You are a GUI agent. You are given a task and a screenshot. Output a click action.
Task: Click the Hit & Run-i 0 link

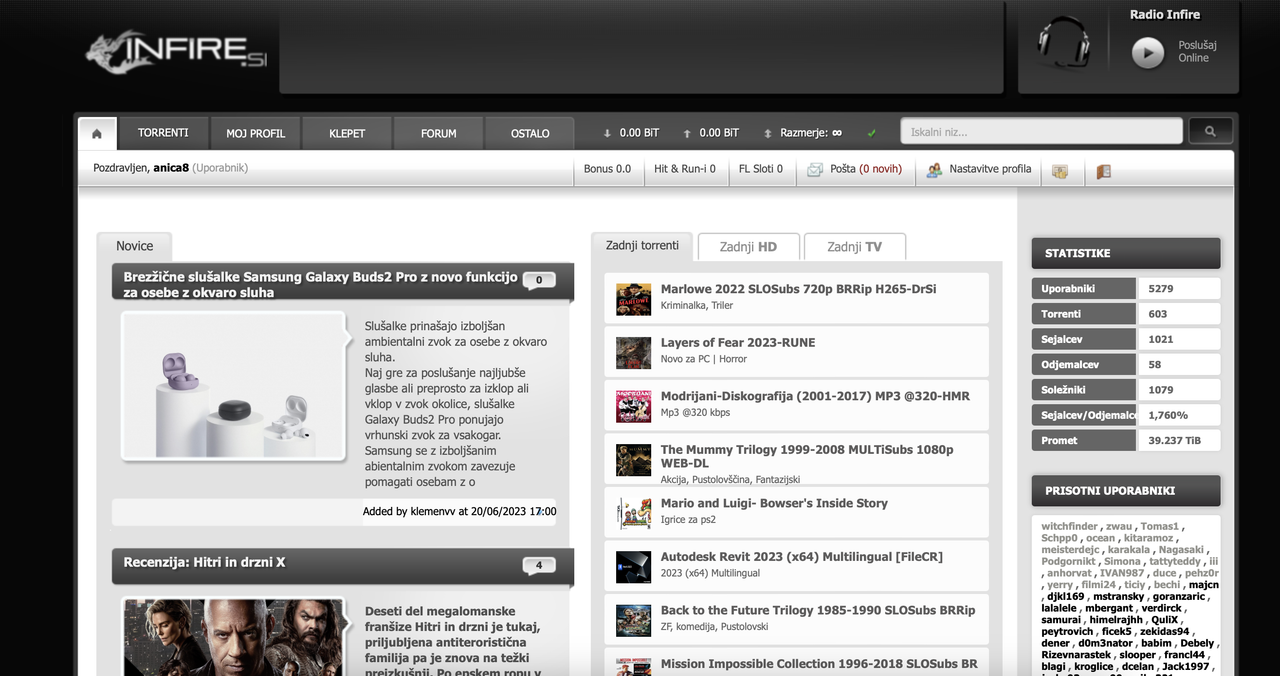tap(685, 169)
